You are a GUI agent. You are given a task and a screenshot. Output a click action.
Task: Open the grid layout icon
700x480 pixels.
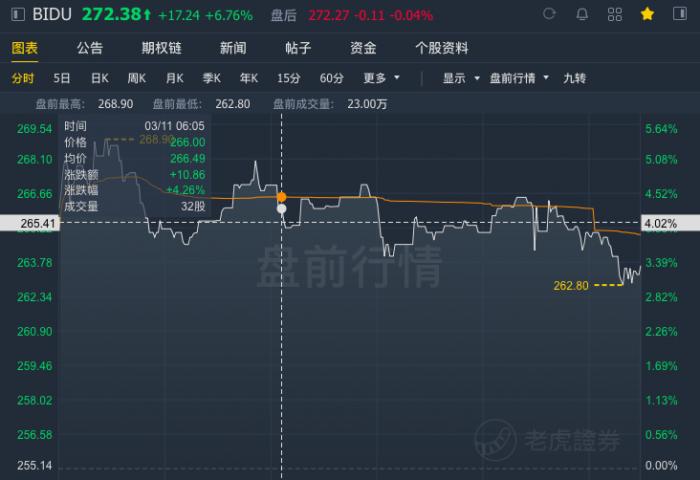615,15
